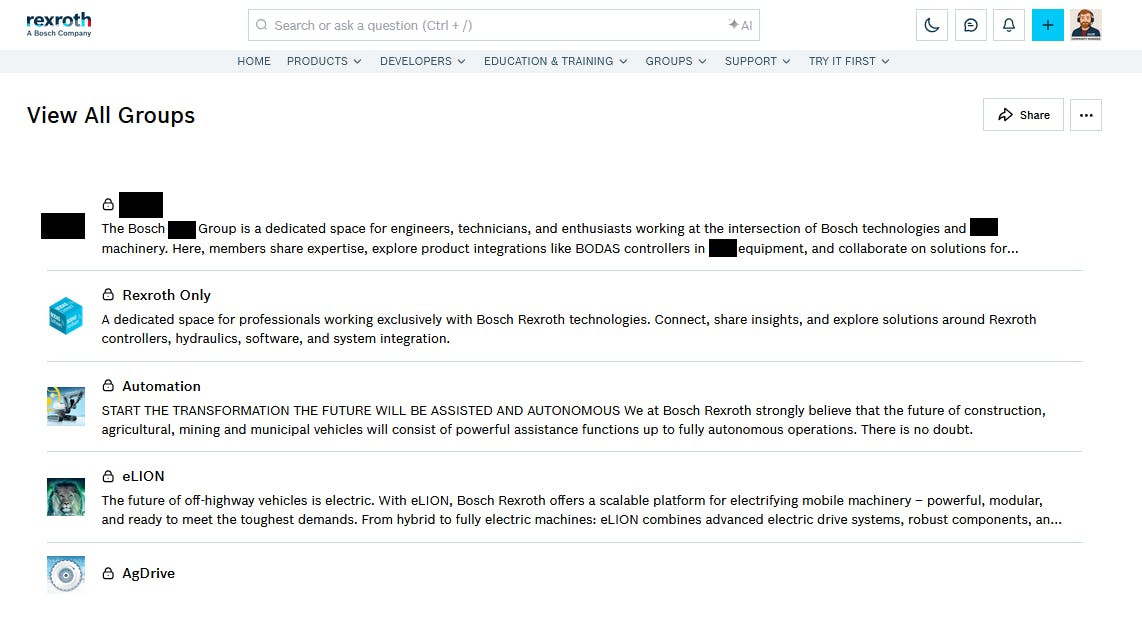Click the AgDrive group thumbnail

click(x=66, y=575)
